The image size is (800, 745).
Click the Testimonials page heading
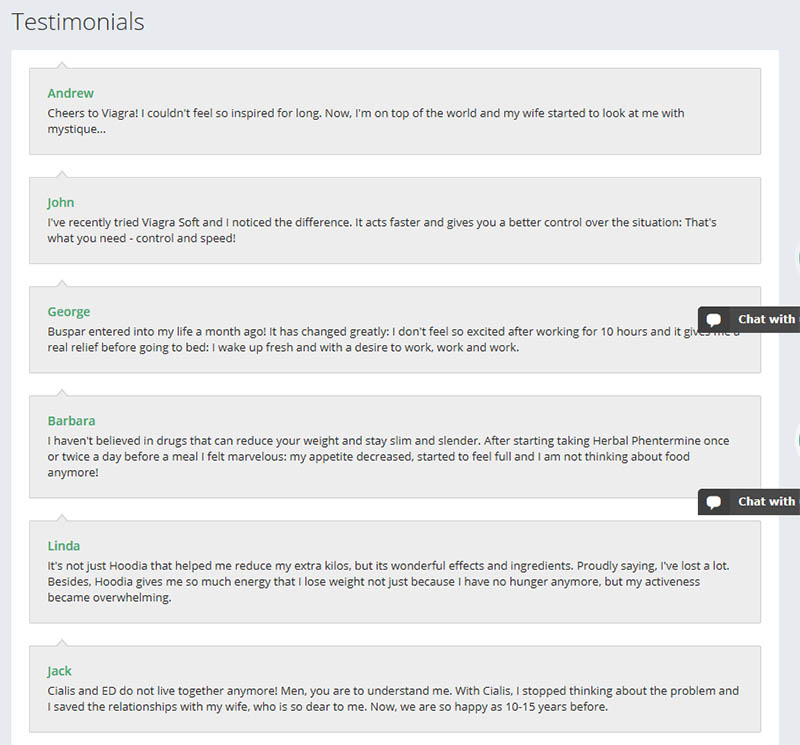click(x=78, y=22)
